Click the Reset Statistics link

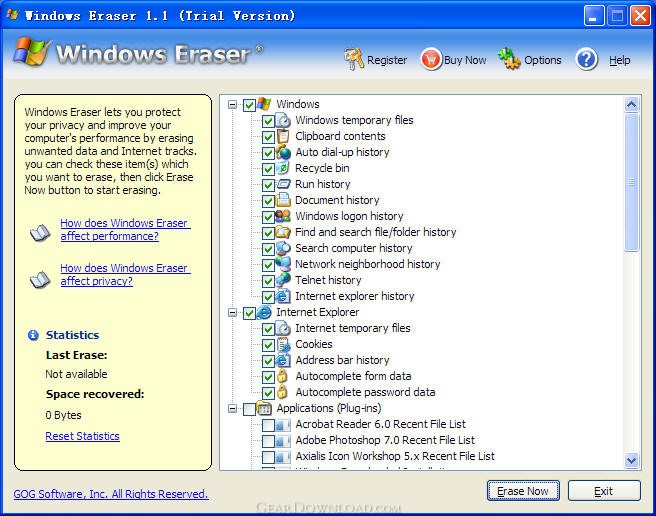pos(82,436)
